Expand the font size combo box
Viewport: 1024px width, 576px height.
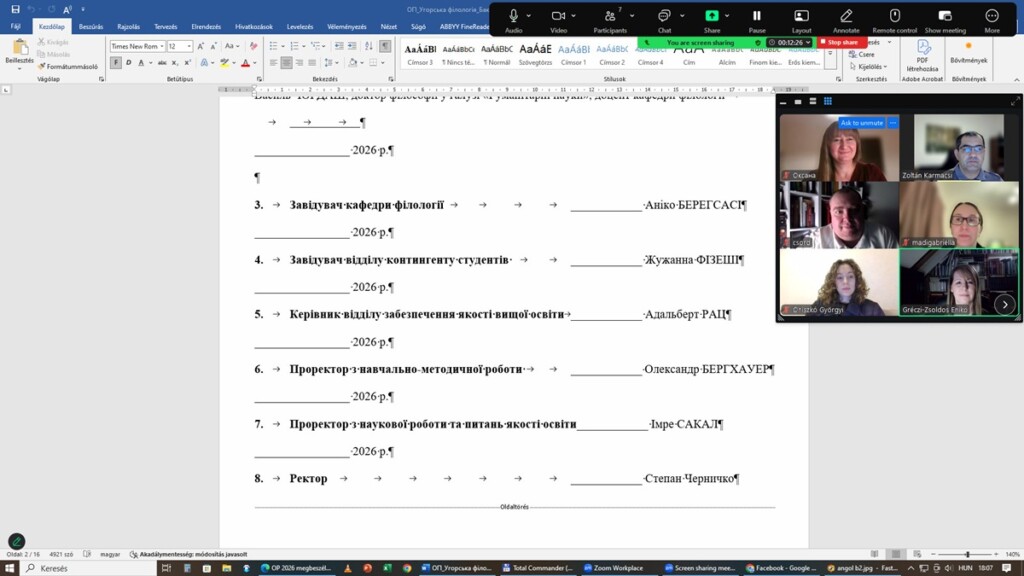tap(188, 46)
